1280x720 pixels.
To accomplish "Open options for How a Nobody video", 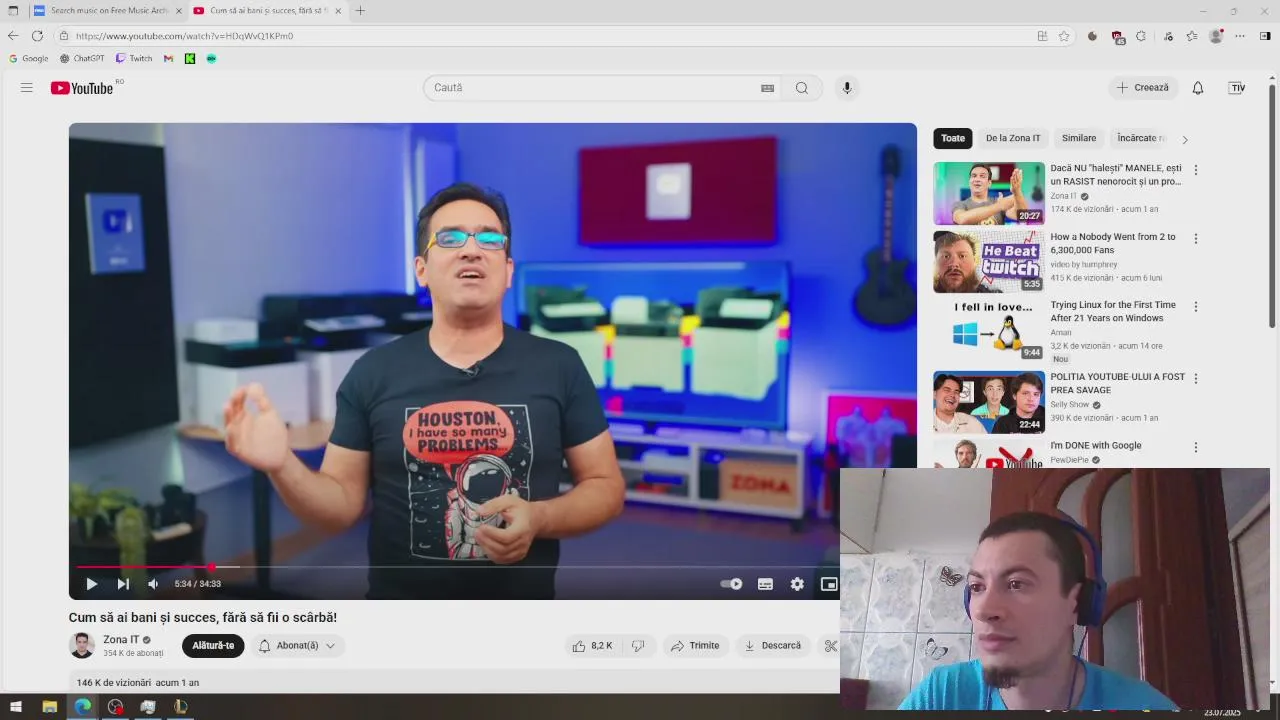I will pyautogui.click(x=1195, y=239).
